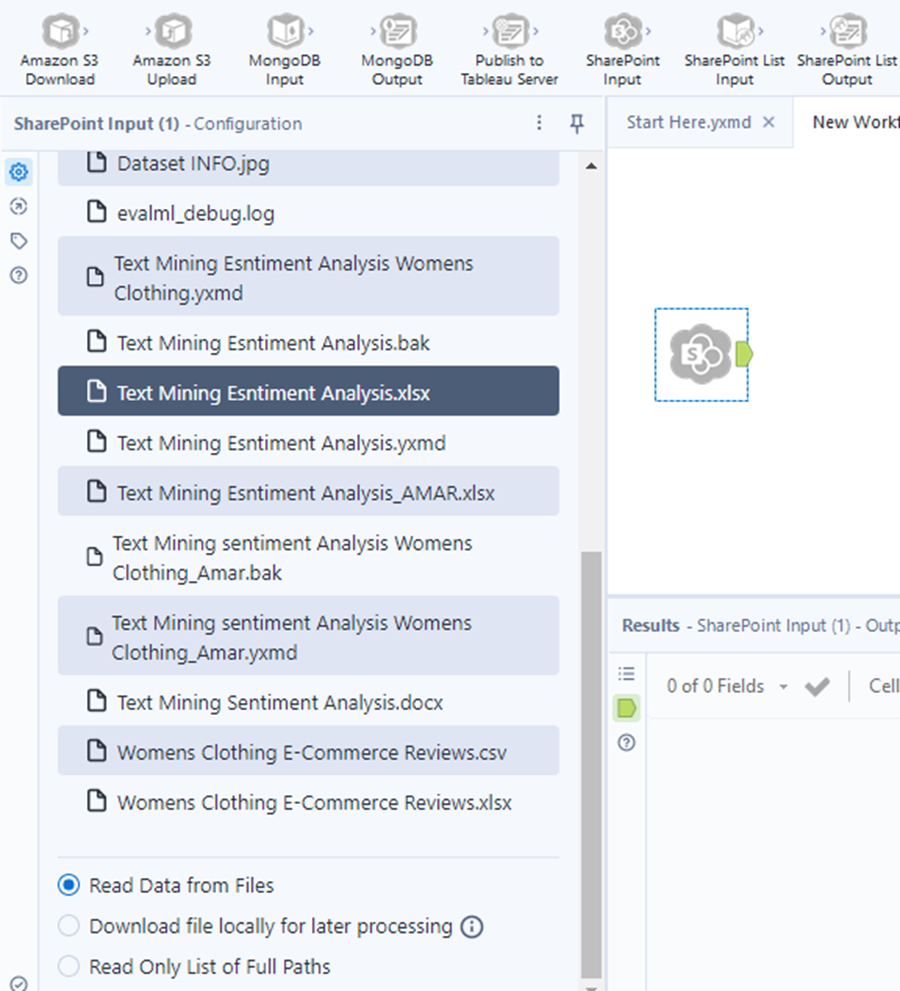Choose Read Only List of Full Paths
900x991 pixels.
coord(69,967)
